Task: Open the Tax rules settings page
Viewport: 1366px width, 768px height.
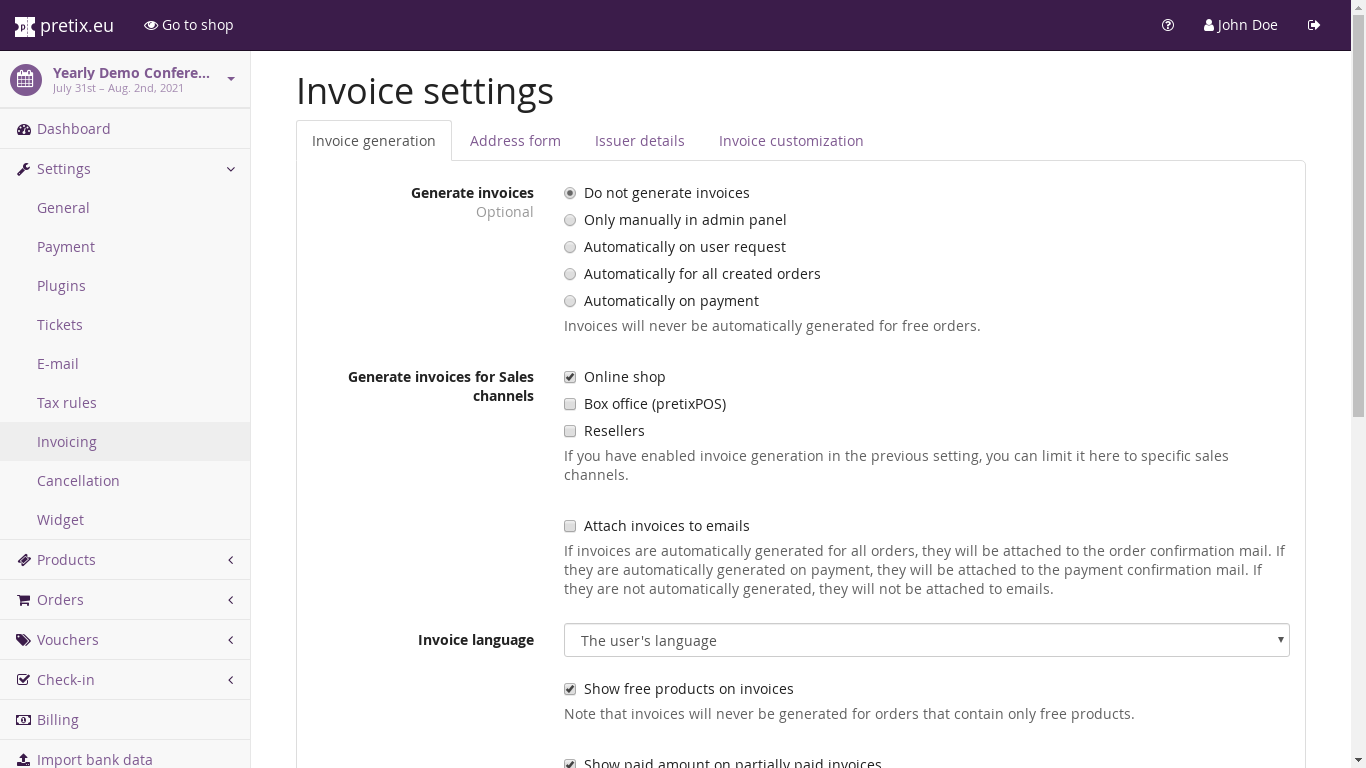Action: (x=67, y=403)
